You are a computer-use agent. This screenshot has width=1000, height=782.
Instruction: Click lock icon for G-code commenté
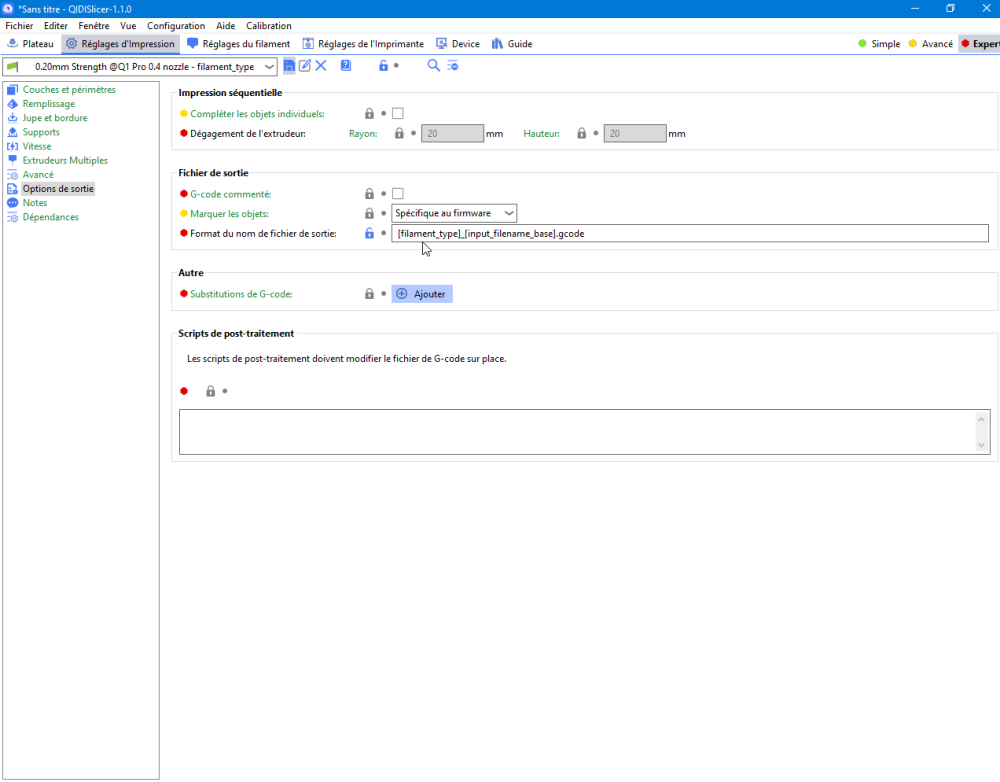click(x=369, y=194)
